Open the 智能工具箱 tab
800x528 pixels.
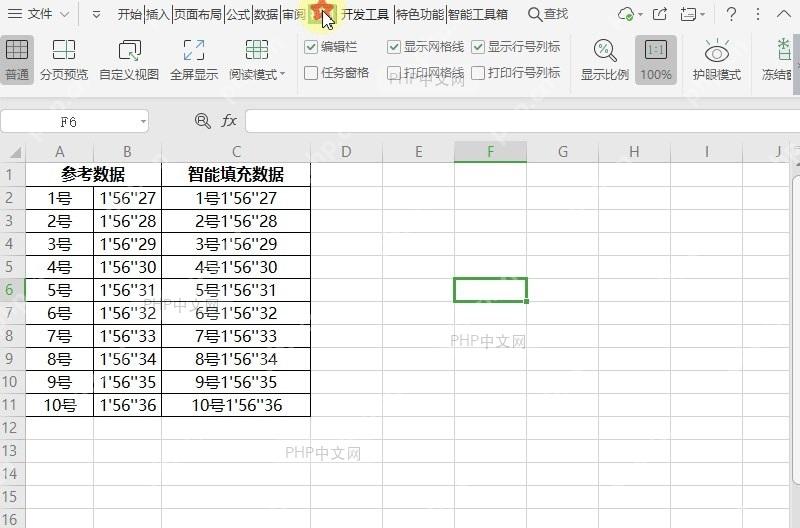point(478,14)
